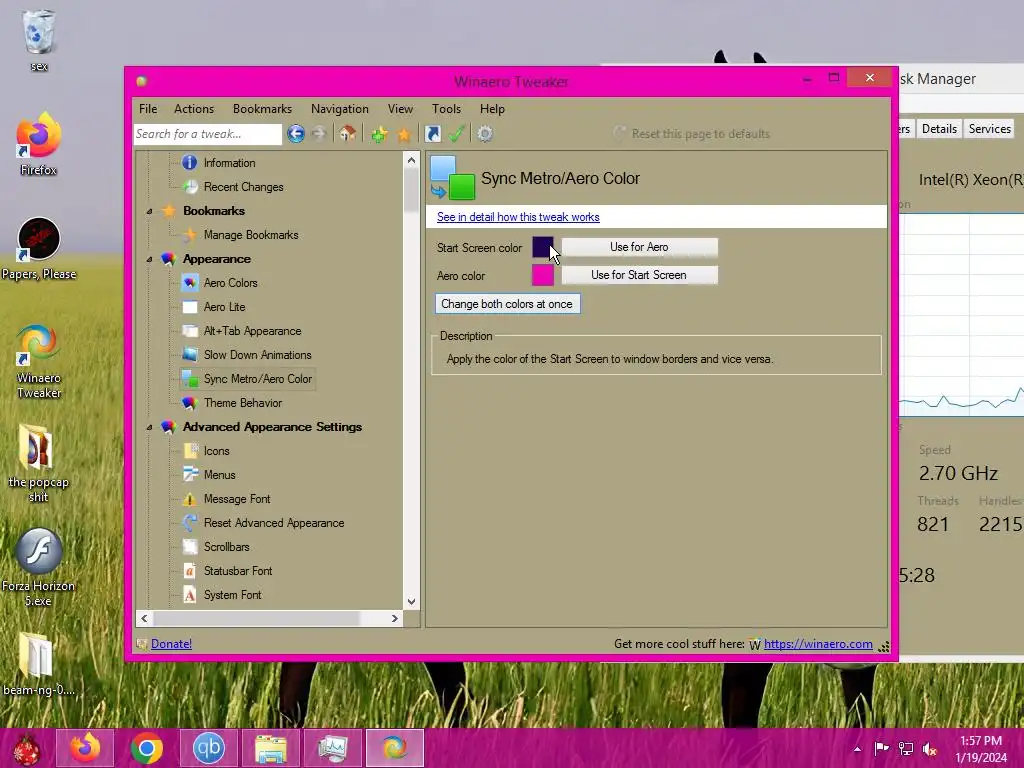Open the Actions menu
1024x768 pixels.
click(194, 109)
